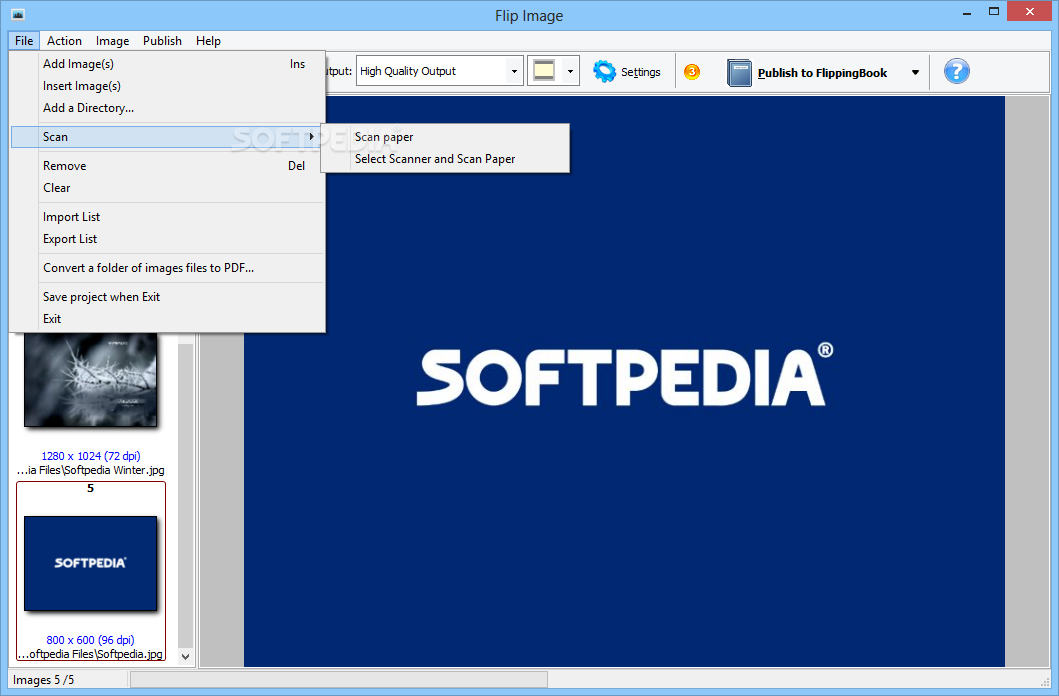The width and height of the screenshot is (1059, 696).
Task: Choose Exit from the File menu
Action: point(167,319)
